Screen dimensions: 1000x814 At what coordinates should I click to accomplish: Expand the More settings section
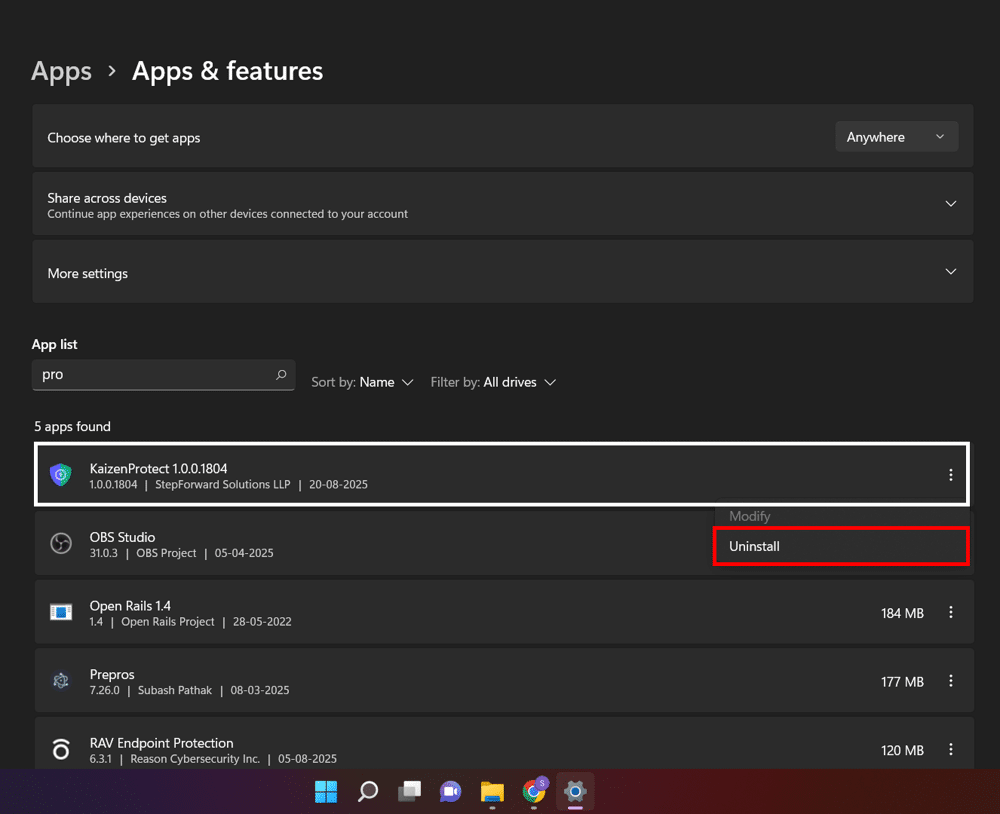pyautogui.click(x=950, y=272)
